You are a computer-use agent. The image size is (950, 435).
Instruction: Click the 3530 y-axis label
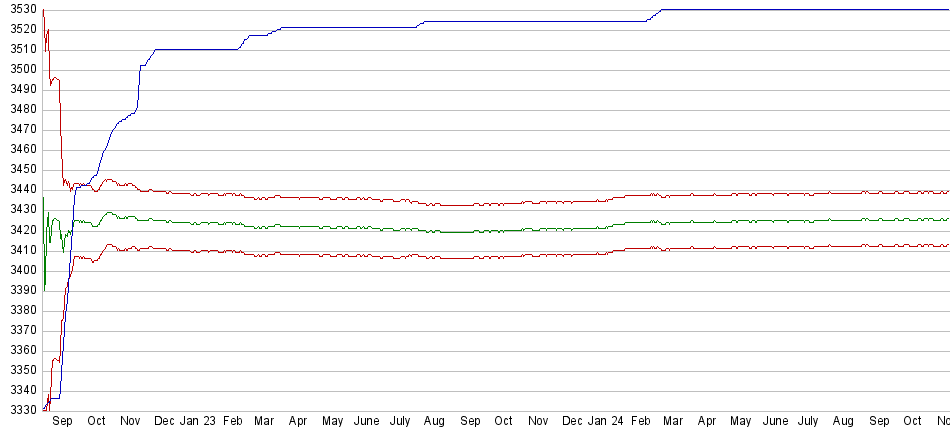pos(19,9)
